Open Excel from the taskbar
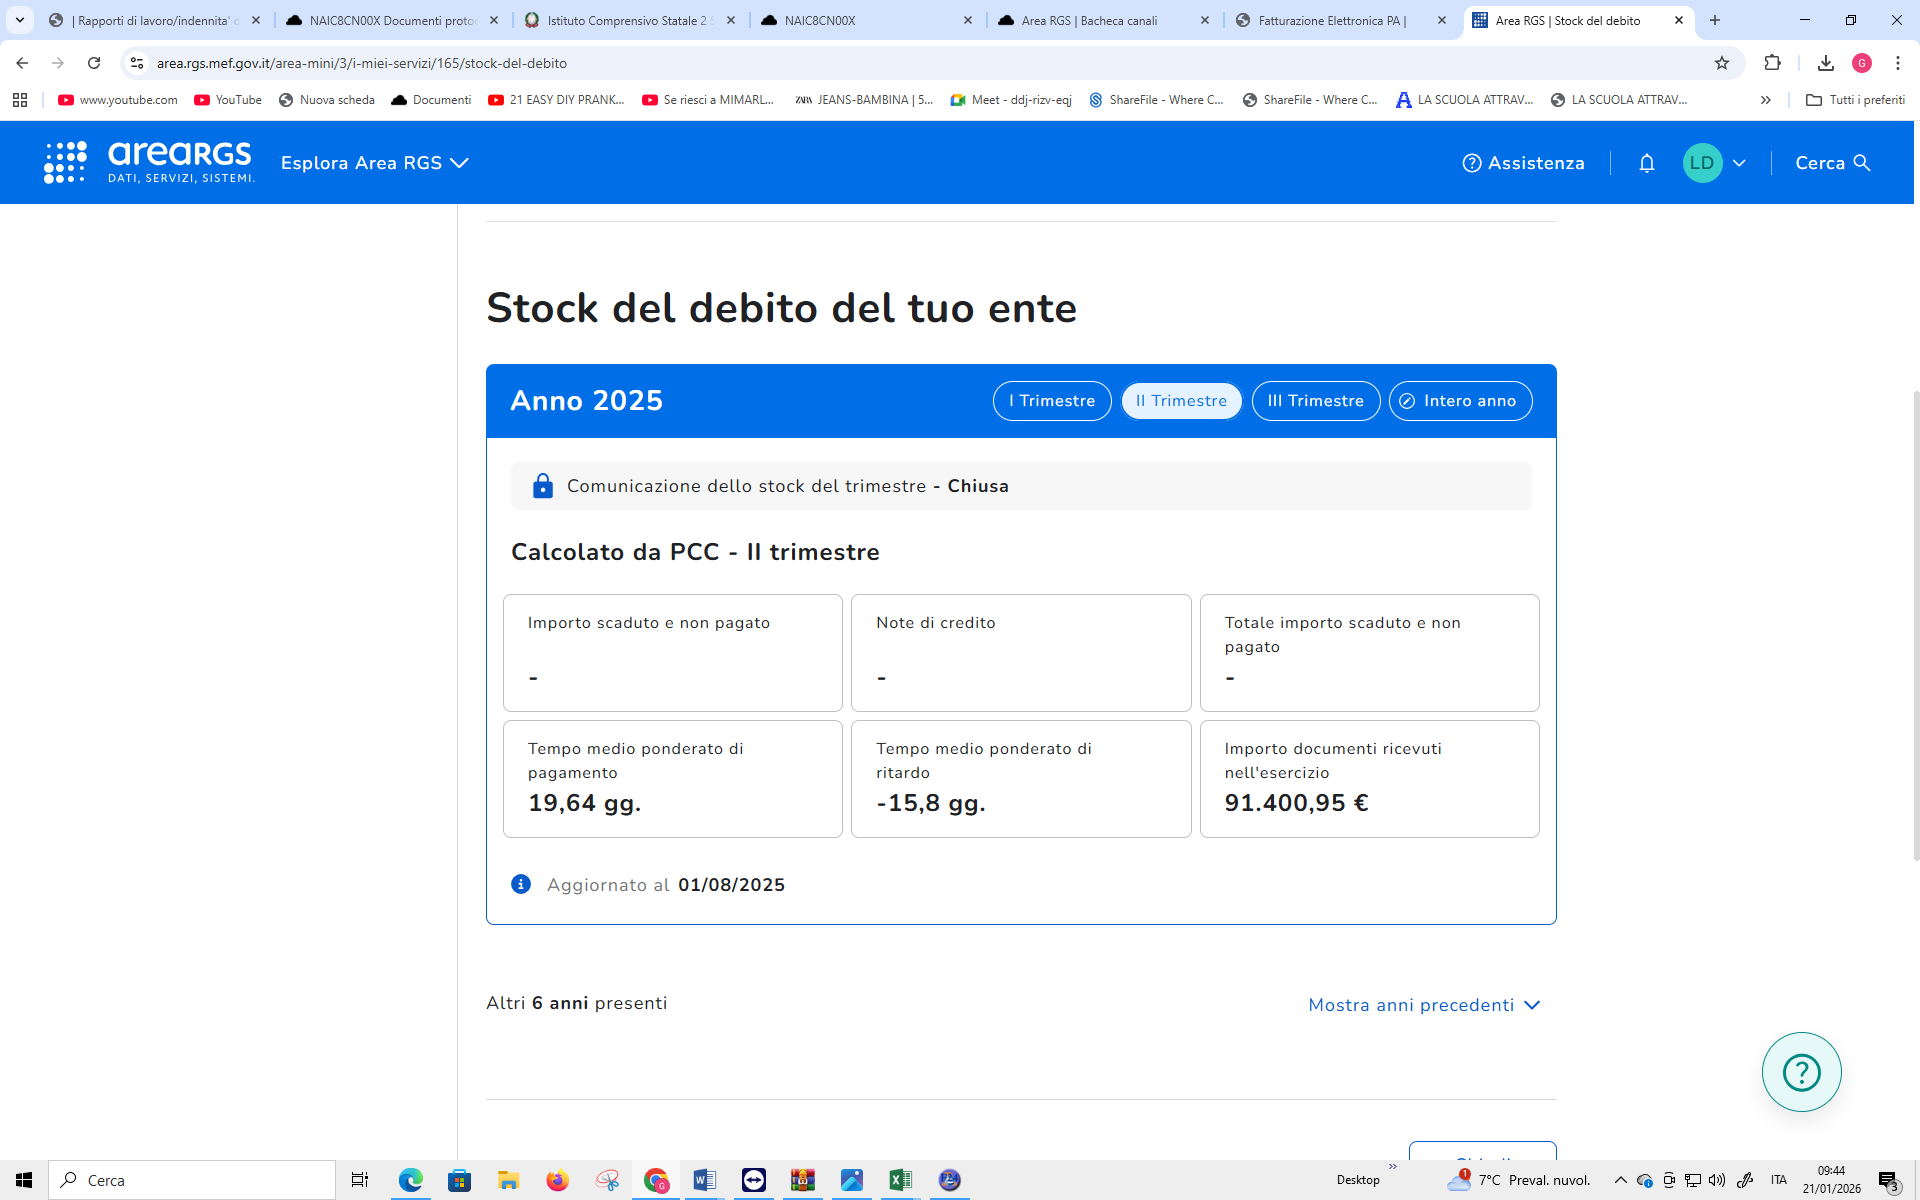 (900, 1180)
